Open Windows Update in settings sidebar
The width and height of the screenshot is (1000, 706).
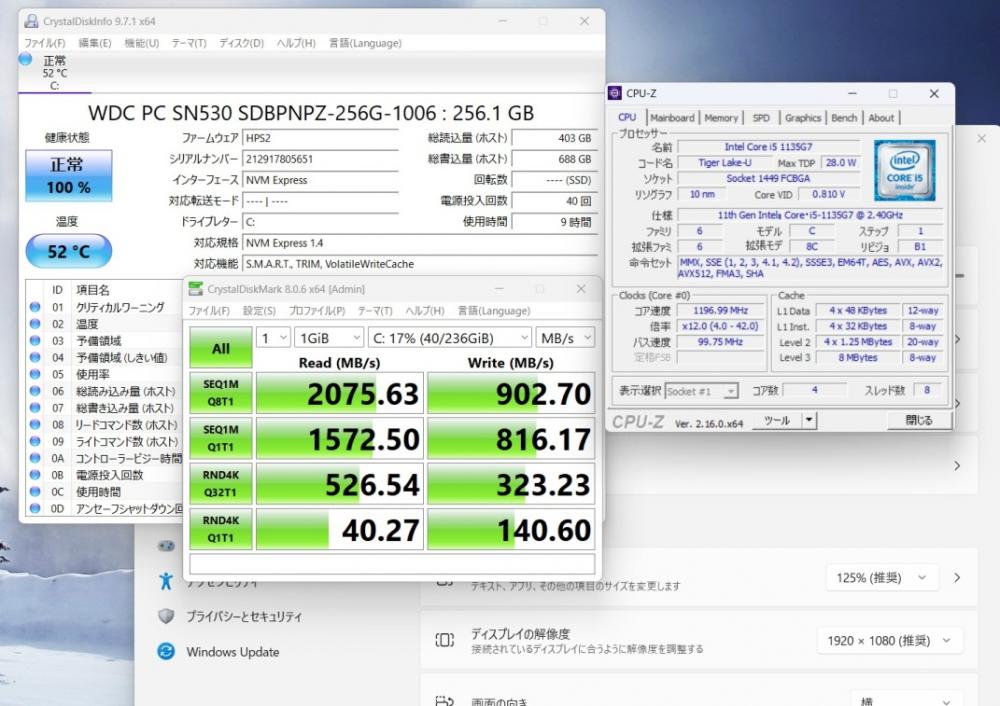coord(232,652)
